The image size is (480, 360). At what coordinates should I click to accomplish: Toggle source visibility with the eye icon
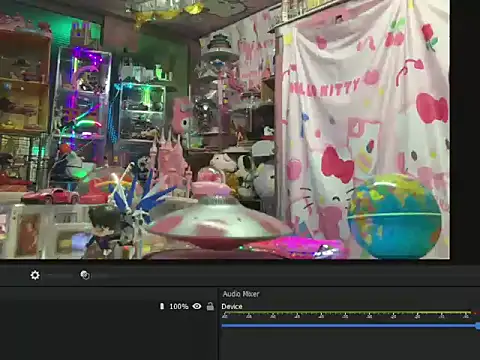click(x=197, y=306)
